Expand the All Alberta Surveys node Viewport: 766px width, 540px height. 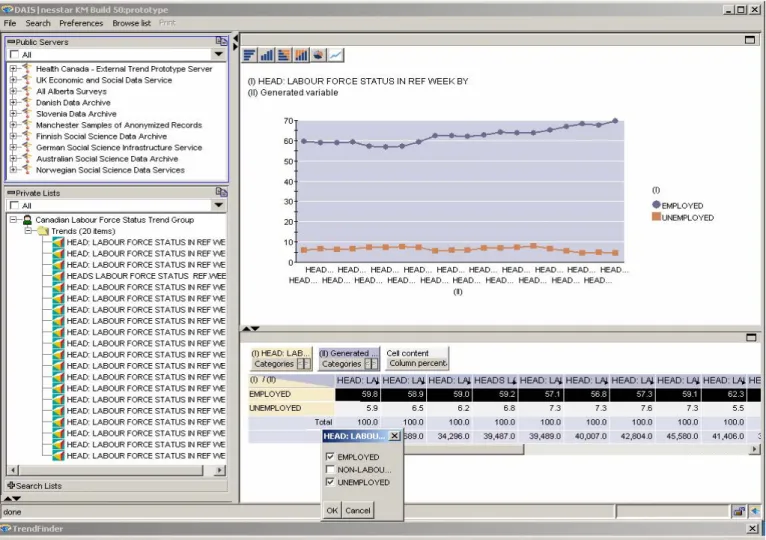point(13,91)
